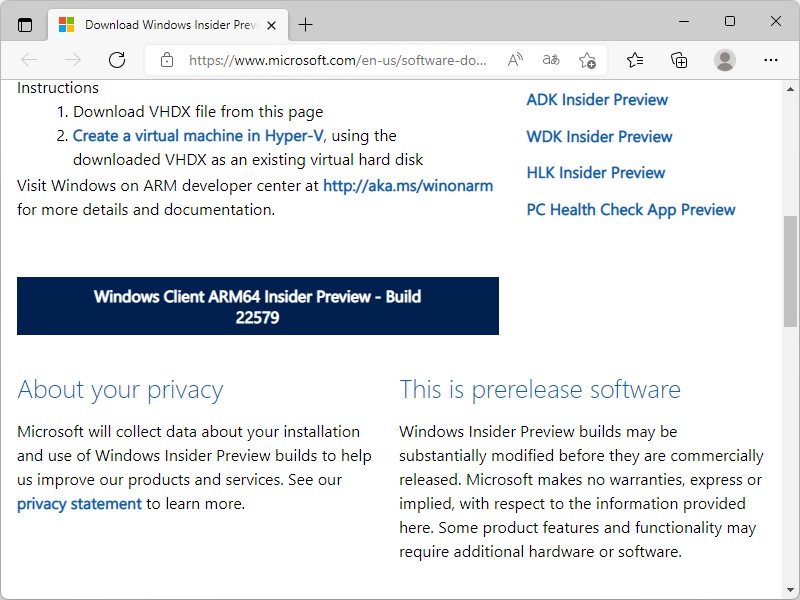Open the Favorites list
800x600 pixels.
[635, 60]
